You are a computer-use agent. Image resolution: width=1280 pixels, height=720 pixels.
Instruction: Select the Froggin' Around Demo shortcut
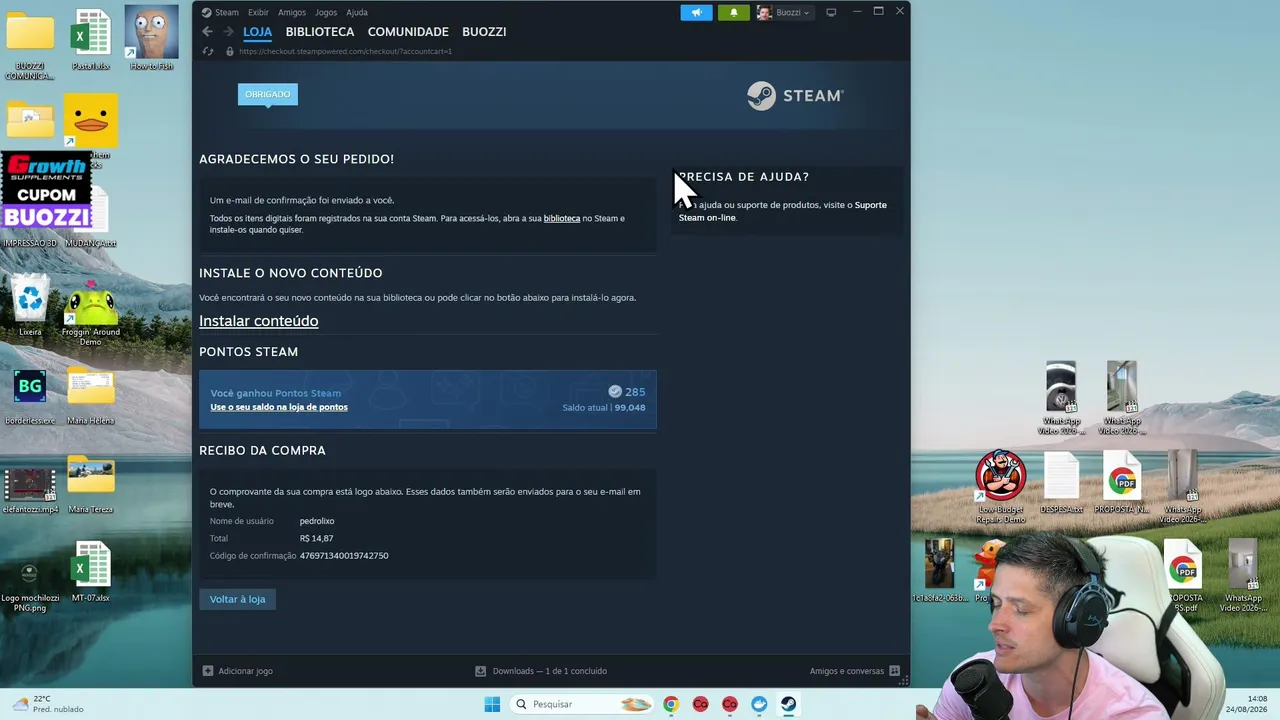pos(91,314)
